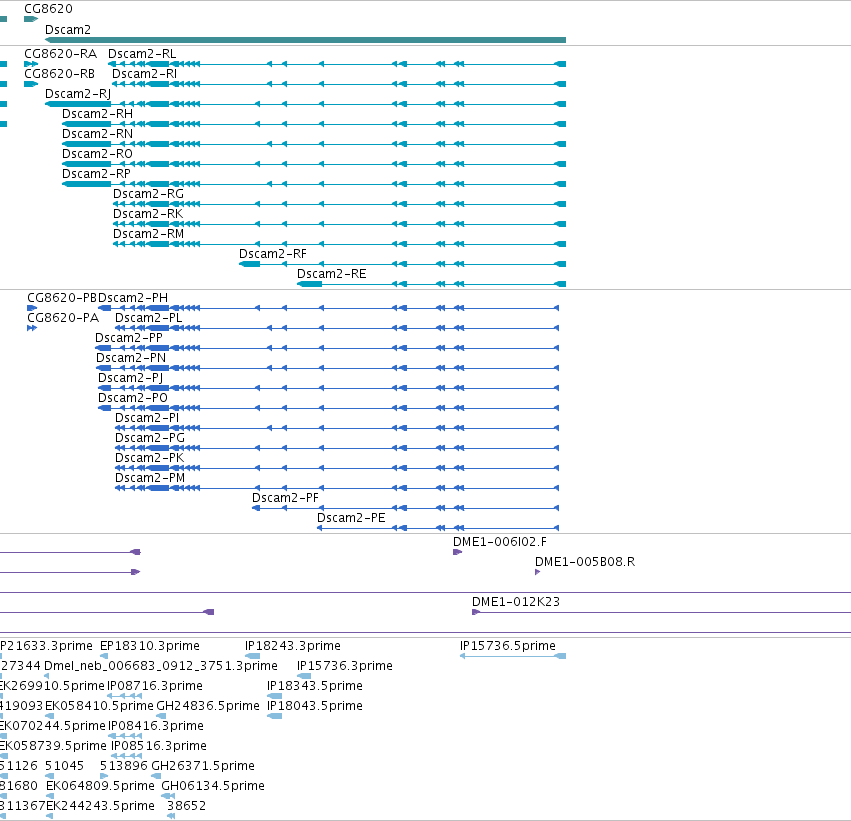Choose the Dscam2-RK transcript label
The height and width of the screenshot is (821, 851).
coord(148,214)
